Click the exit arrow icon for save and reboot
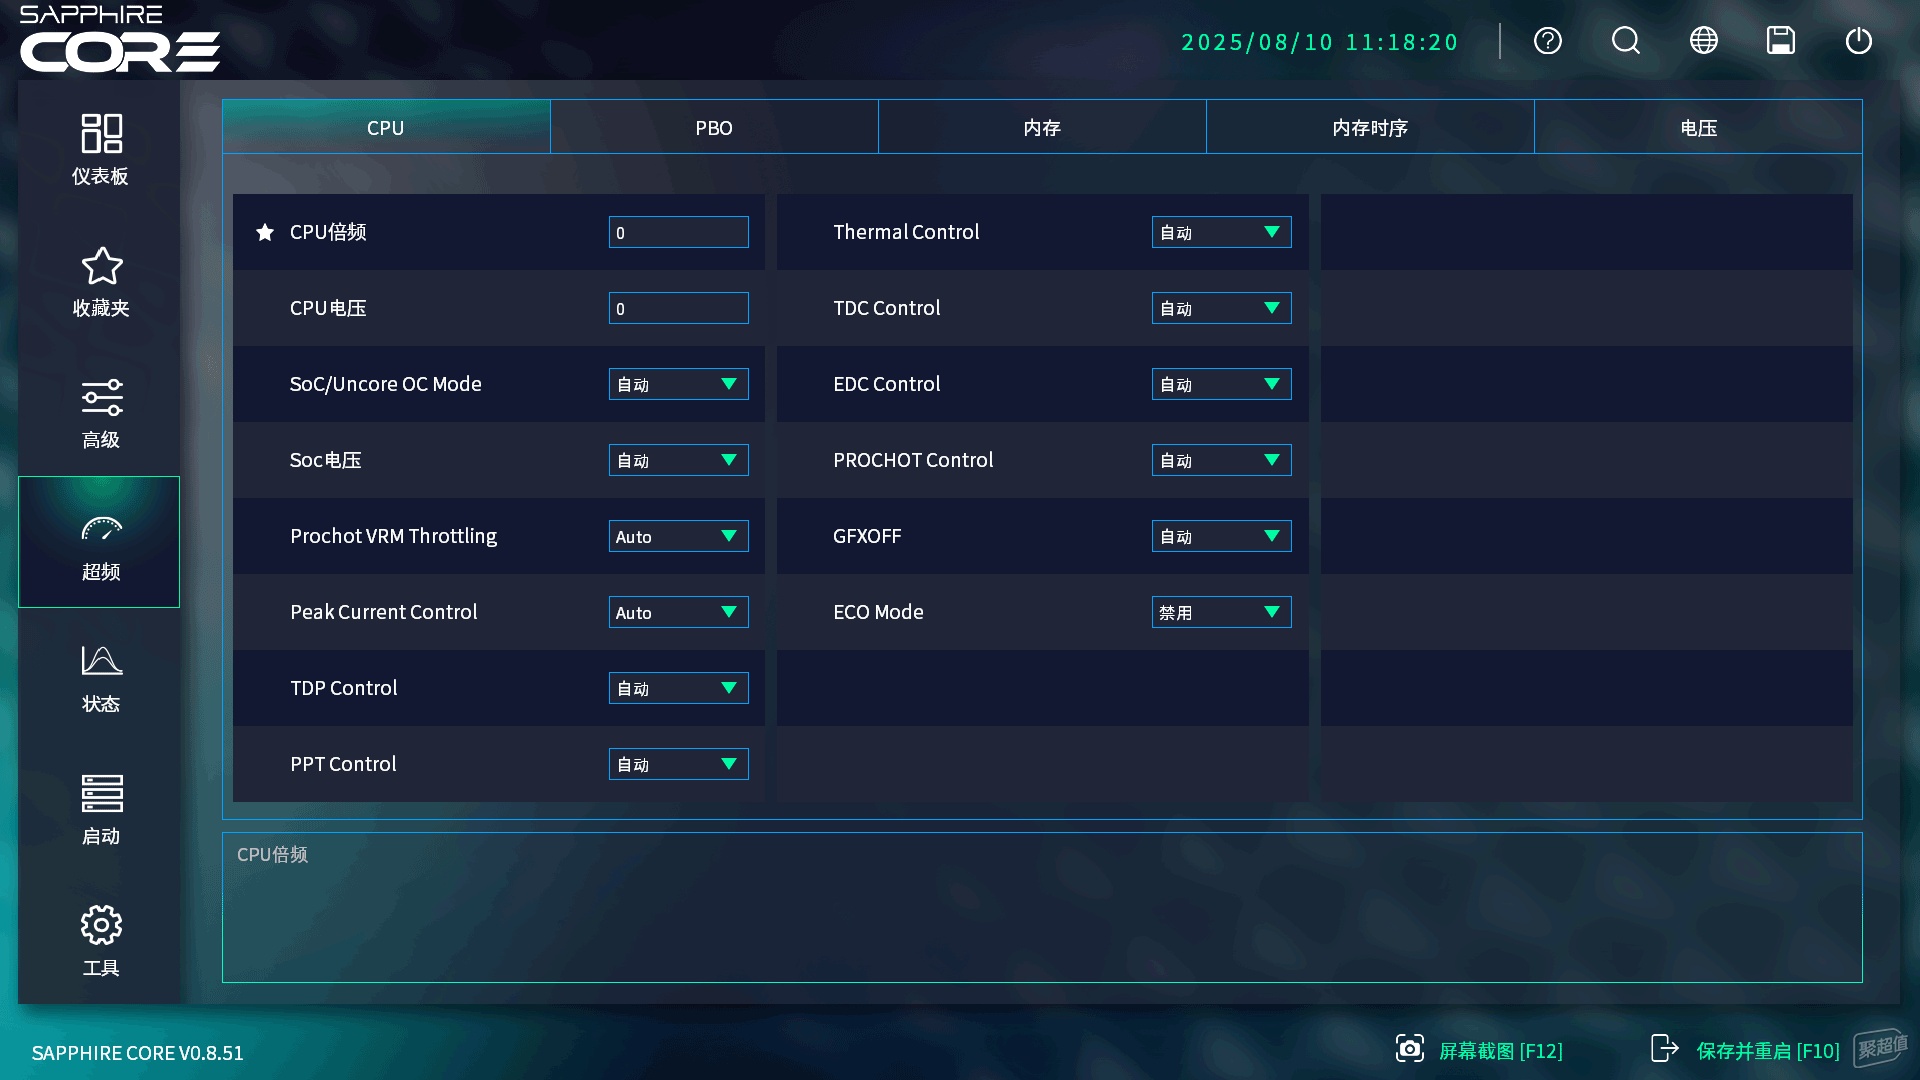The height and width of the screenshot is (1080, 1920). pos(1664,1048)
